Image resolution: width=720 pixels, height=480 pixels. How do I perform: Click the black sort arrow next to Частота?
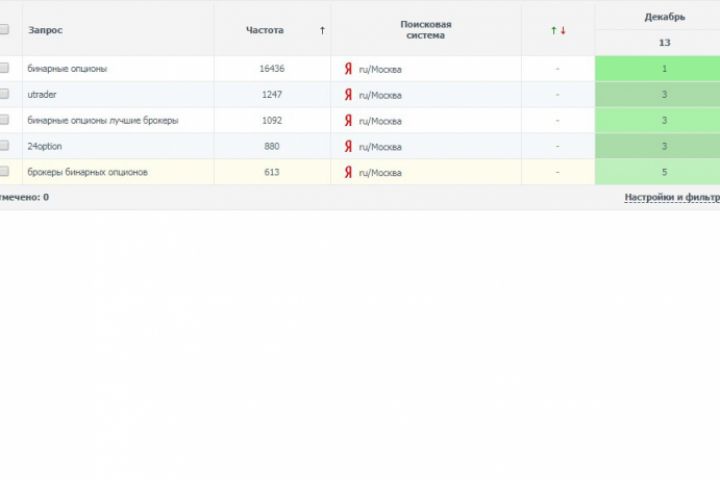click(322, 30)
